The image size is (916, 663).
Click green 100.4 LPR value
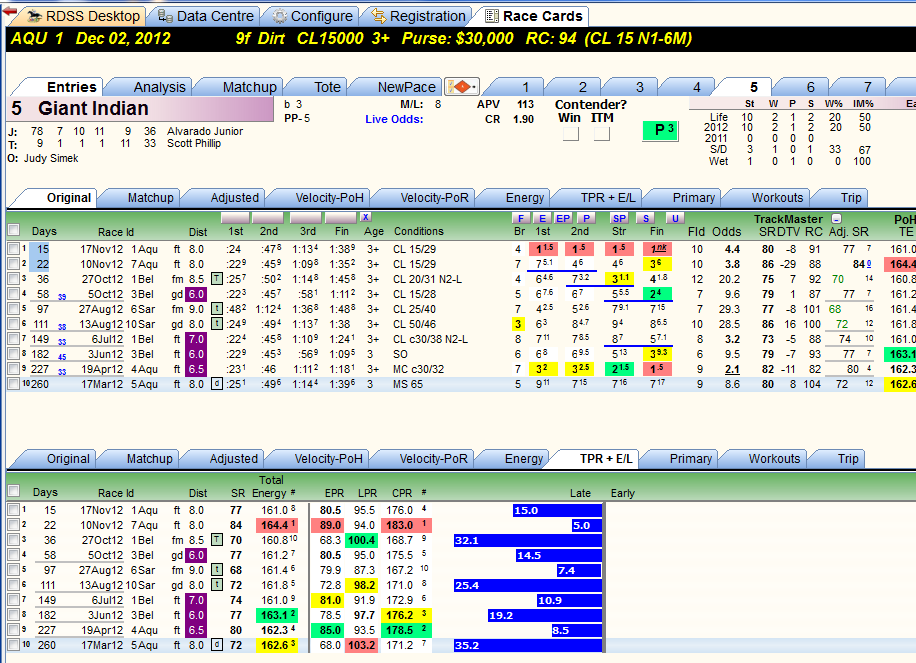coord(362,540)
